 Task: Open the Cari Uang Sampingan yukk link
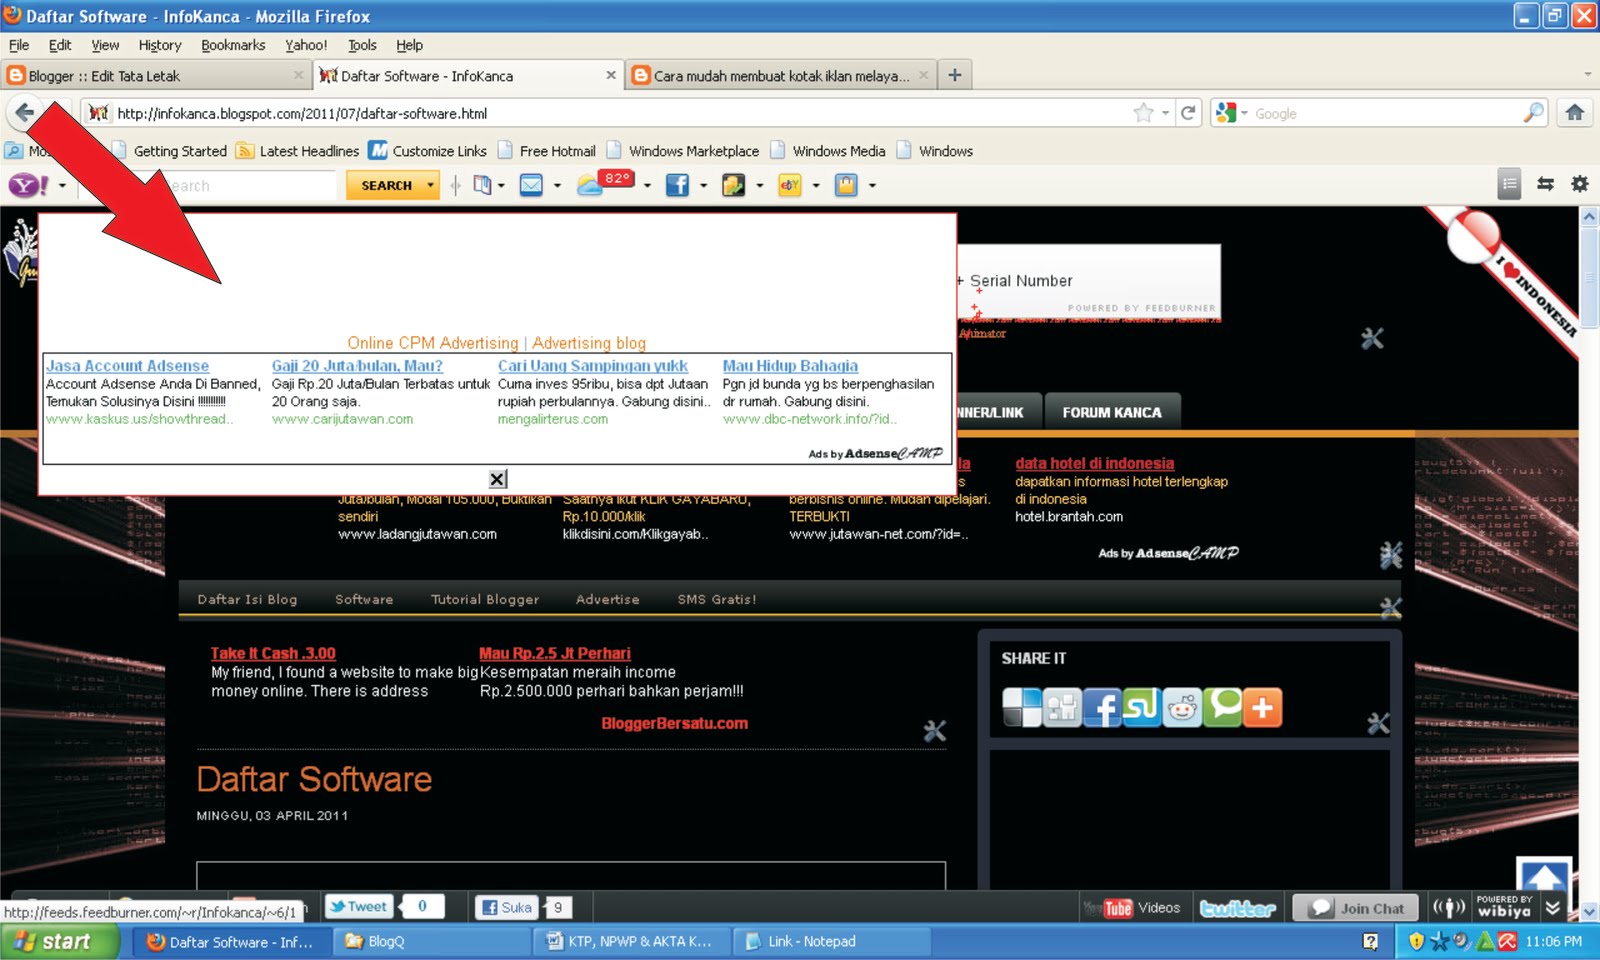pyautogui.click(x=593, y=366)
